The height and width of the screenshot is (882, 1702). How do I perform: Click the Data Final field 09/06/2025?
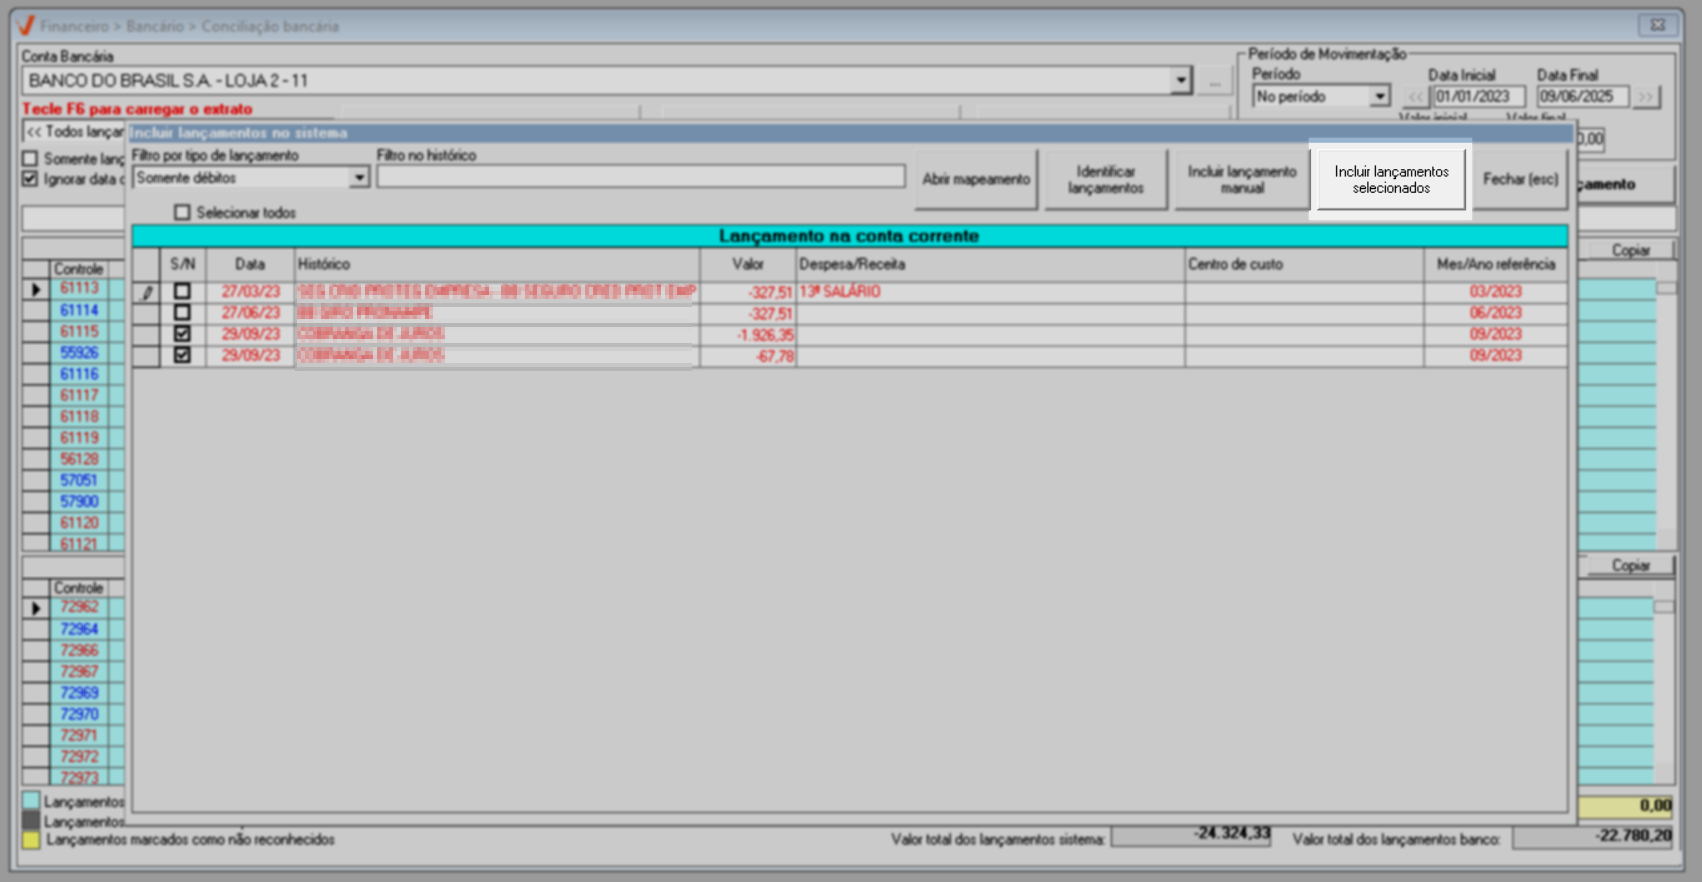tap(1583, 97)
